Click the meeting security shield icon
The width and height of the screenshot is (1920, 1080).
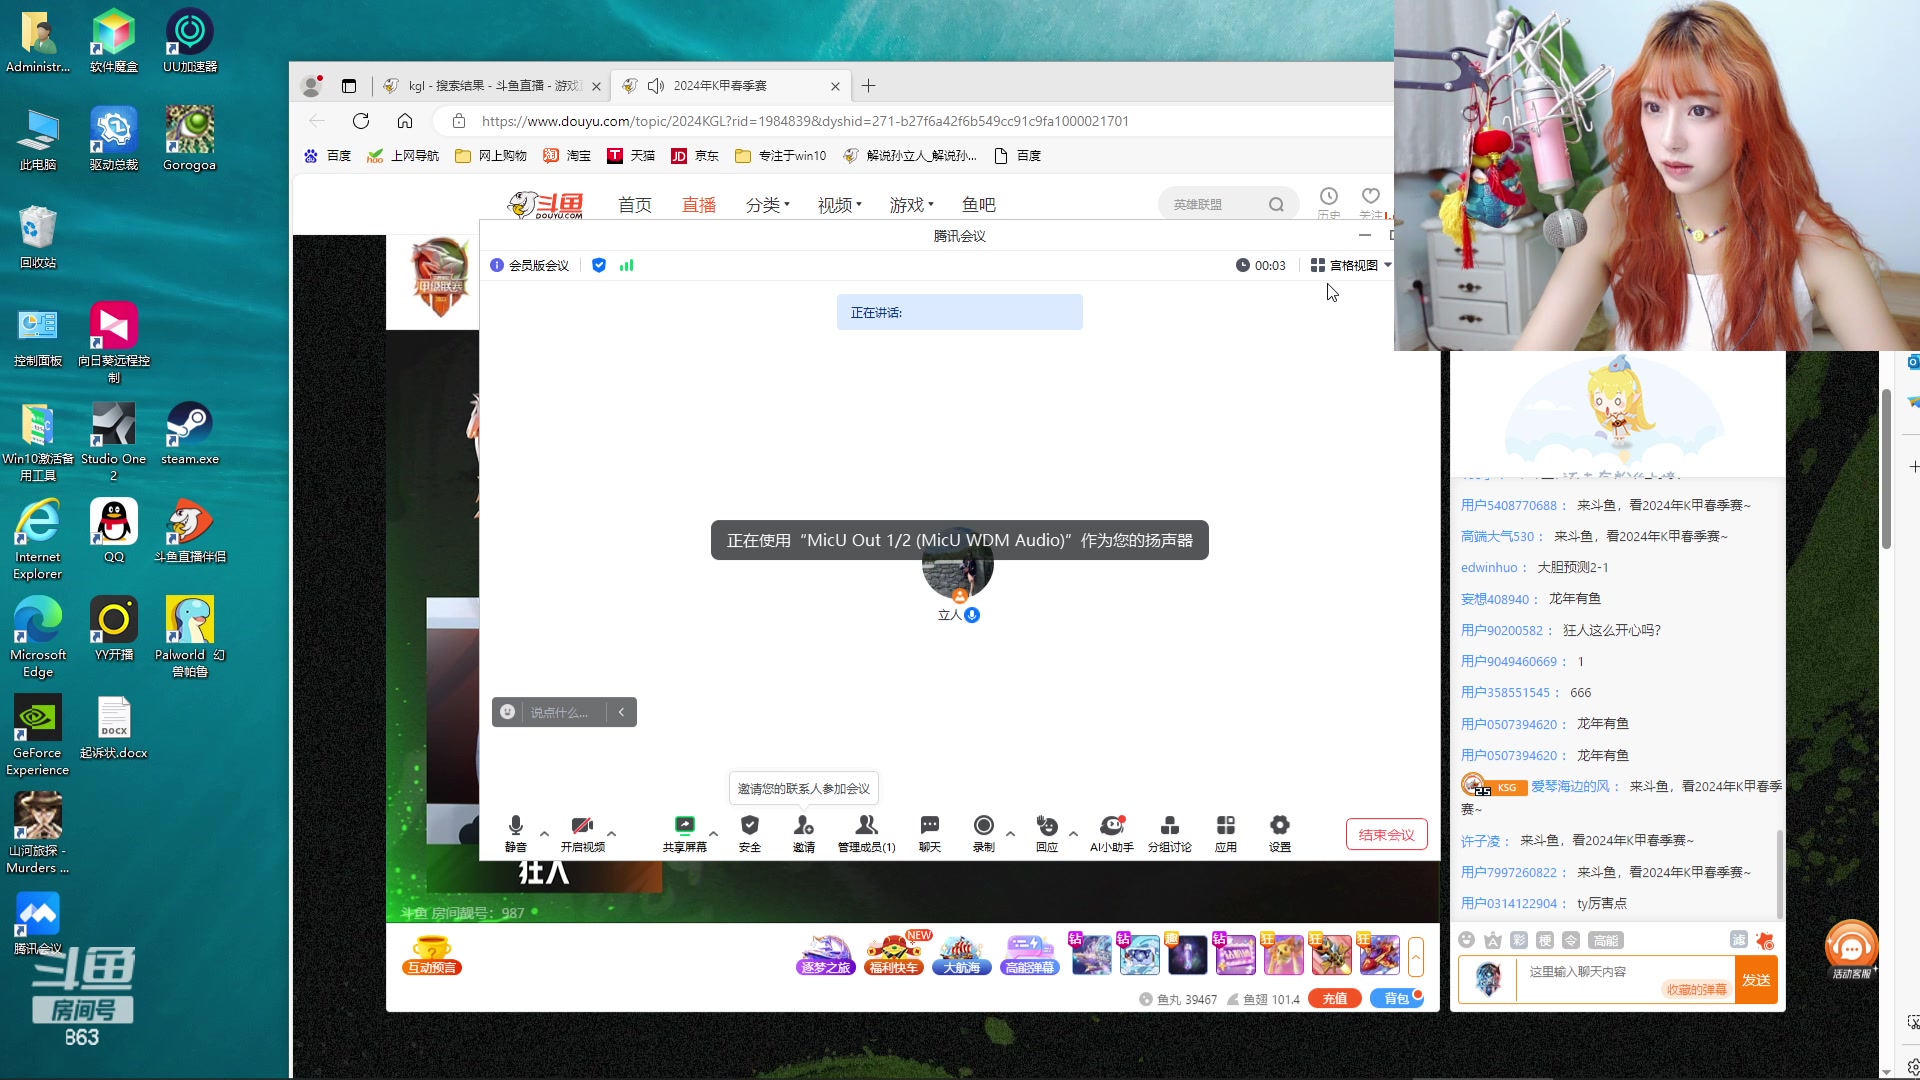pos(599,265)
